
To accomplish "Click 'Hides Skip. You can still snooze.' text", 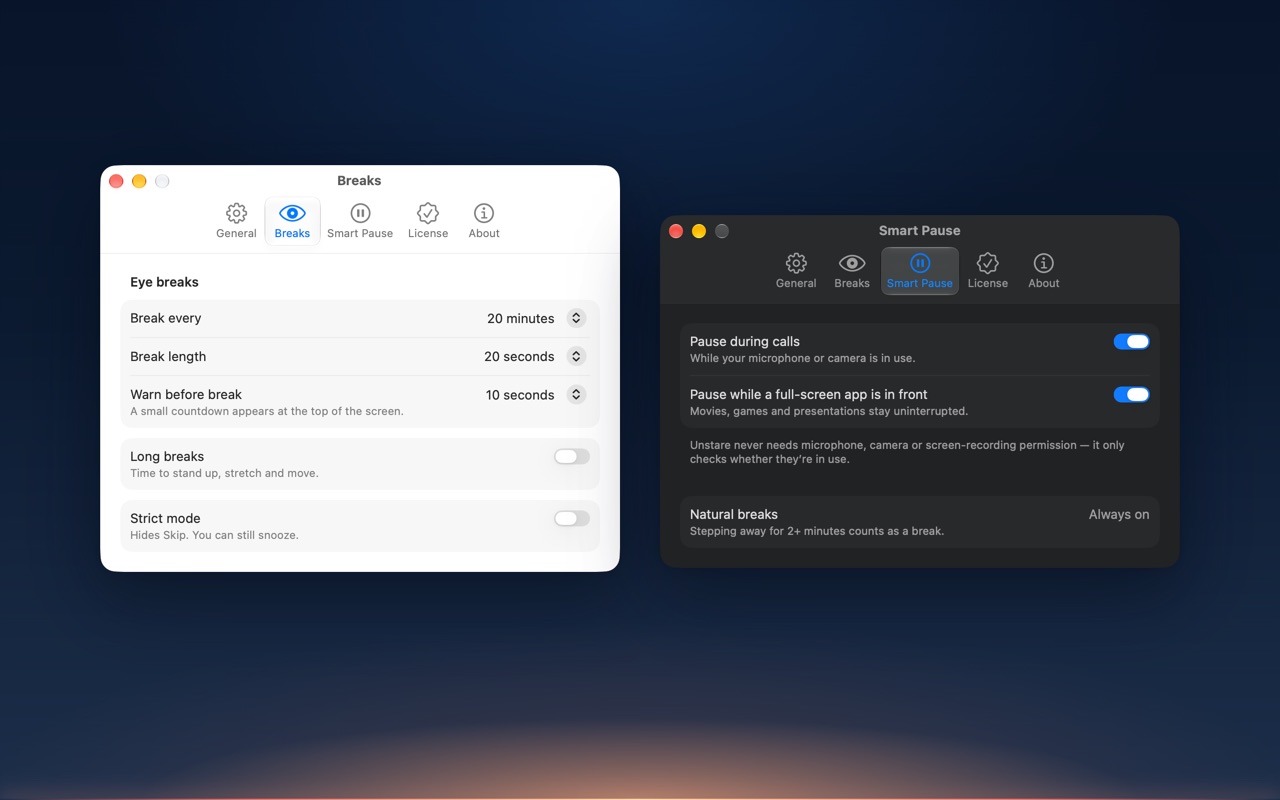I will [214, 535].
